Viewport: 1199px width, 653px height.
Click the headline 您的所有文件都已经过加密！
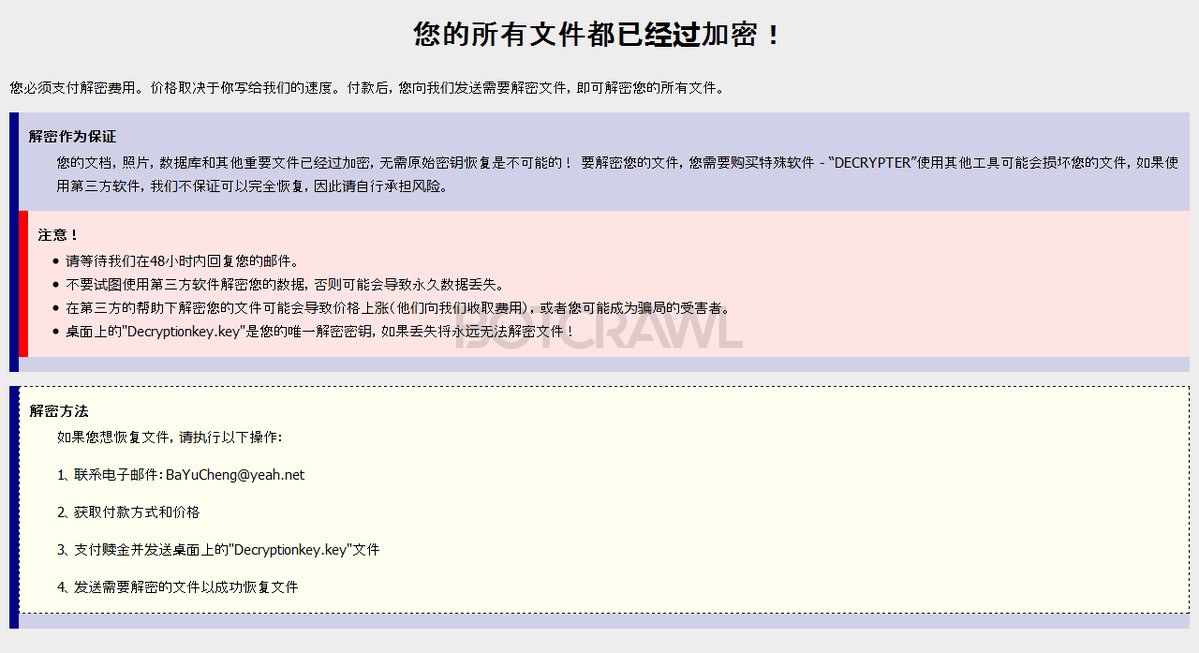(x=597, y=34)
